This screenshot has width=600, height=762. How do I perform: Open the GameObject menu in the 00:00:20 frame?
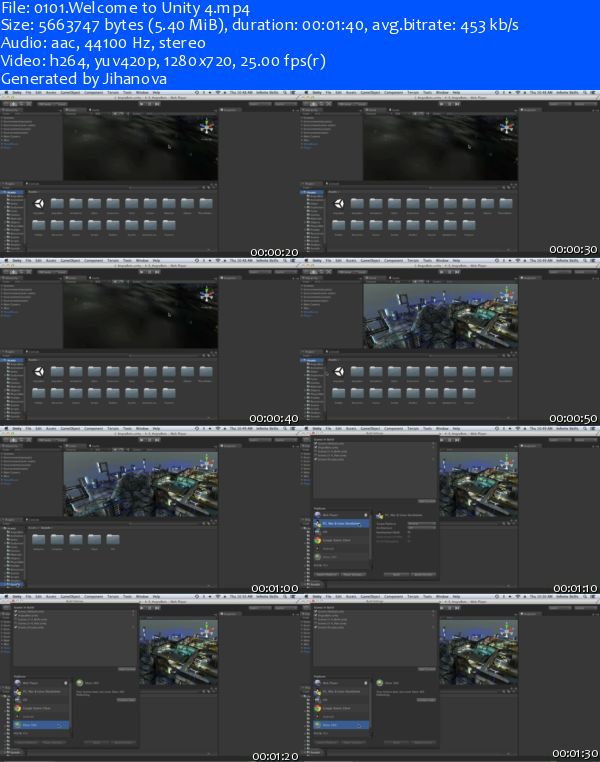pos(70,93)
